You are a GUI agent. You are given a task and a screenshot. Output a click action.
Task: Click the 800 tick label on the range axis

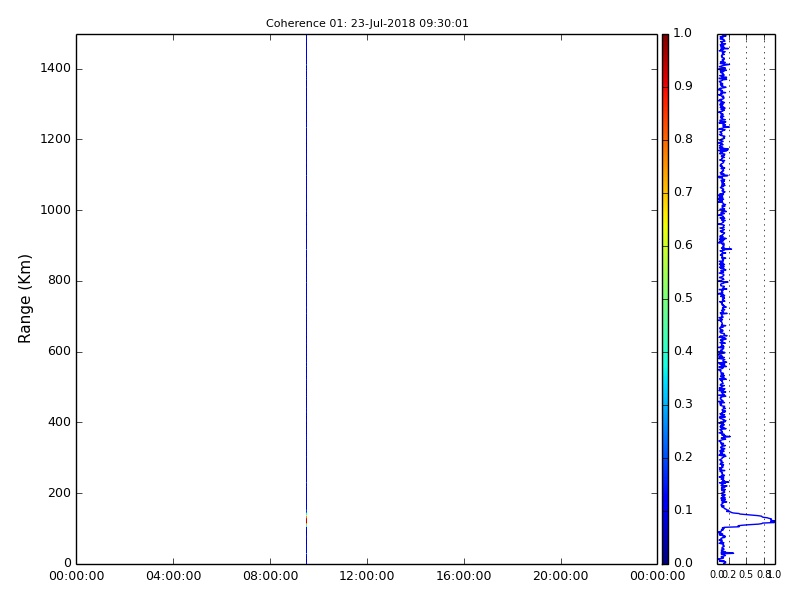point(59,281)
